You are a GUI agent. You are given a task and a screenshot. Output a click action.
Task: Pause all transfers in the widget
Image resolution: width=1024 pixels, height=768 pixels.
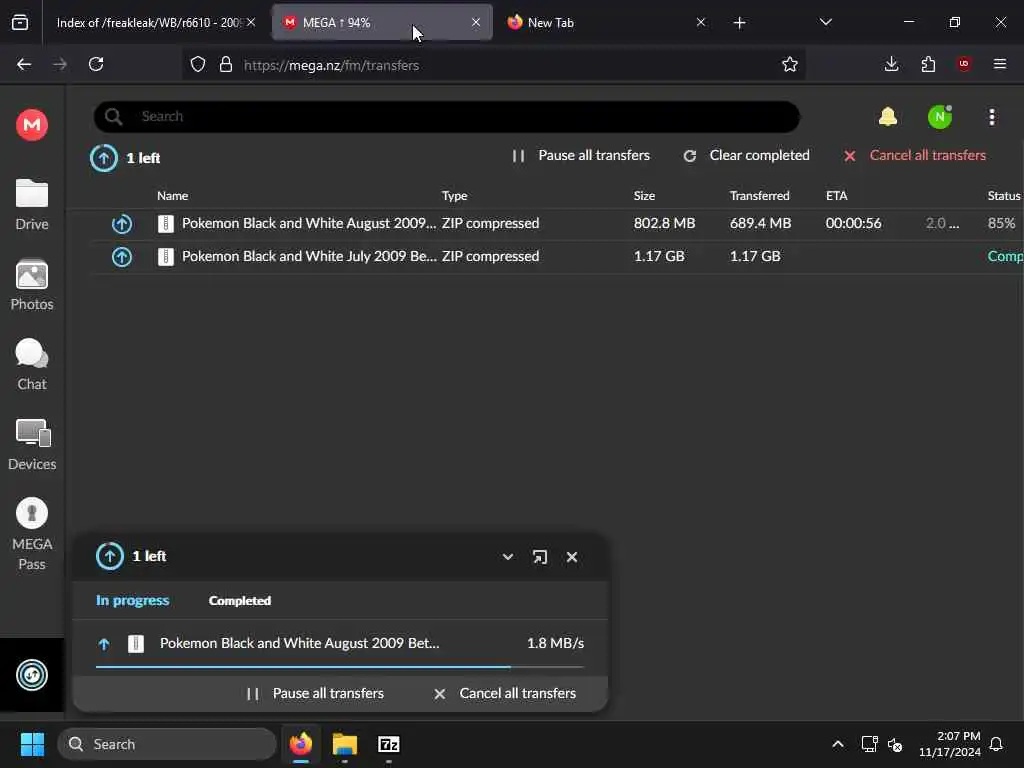(x=315, y=694)
